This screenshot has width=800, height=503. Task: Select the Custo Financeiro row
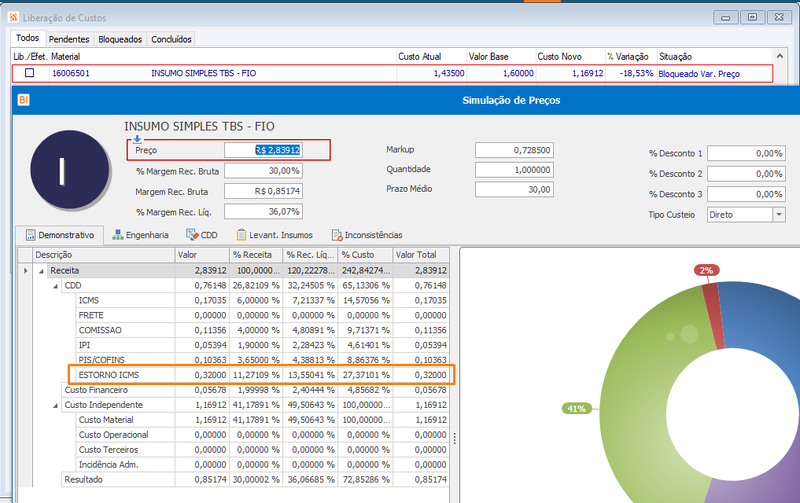(x=255, y=390)
